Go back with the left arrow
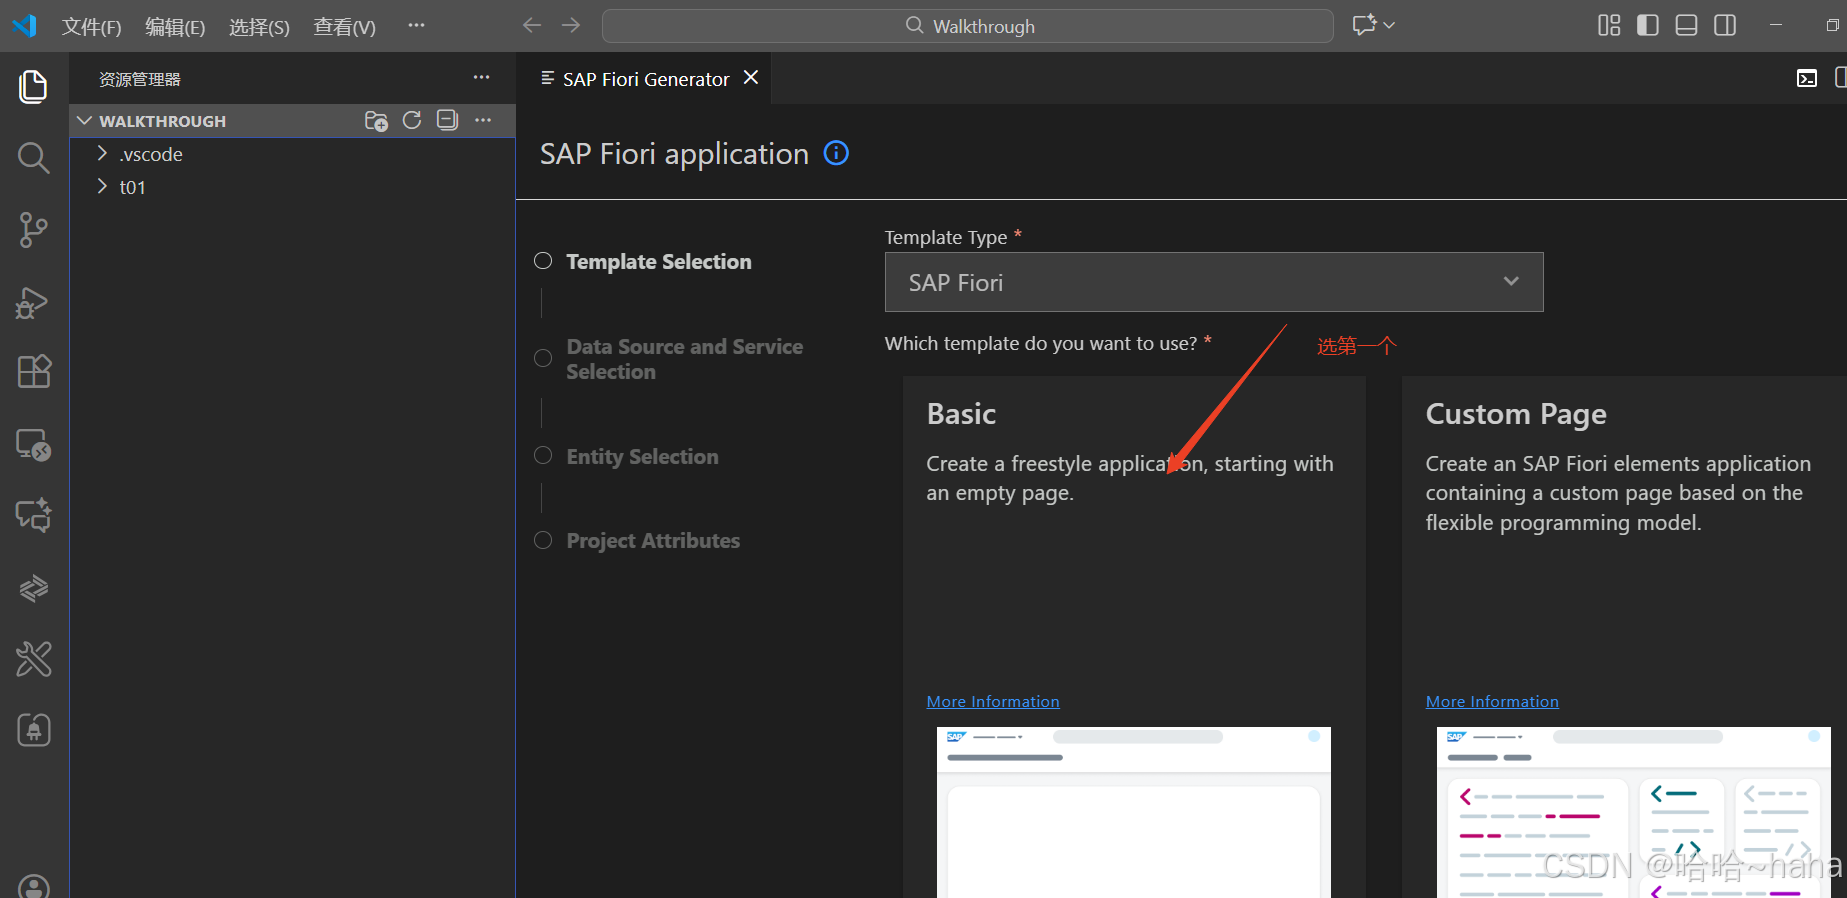The height and width of the screenshot is (898, 1847). coord(532,26)
